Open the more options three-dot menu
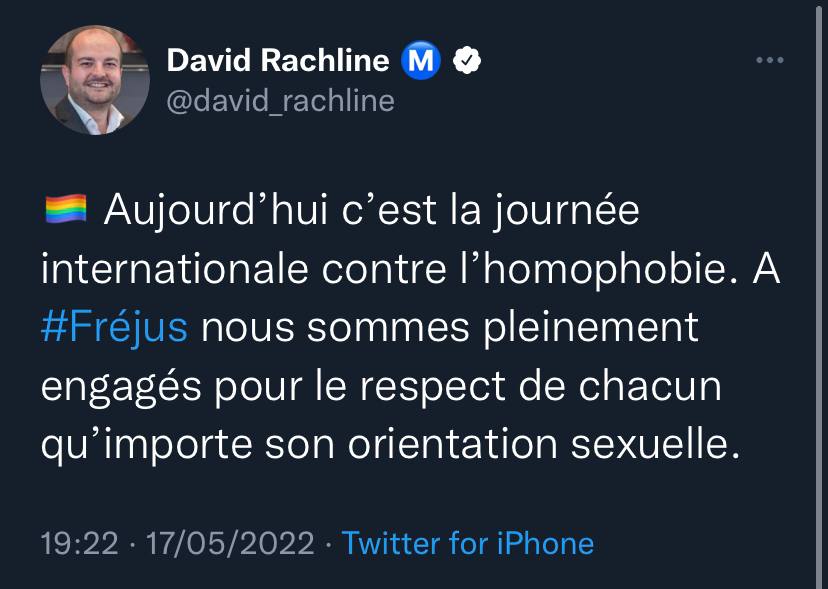 point(769,61)
